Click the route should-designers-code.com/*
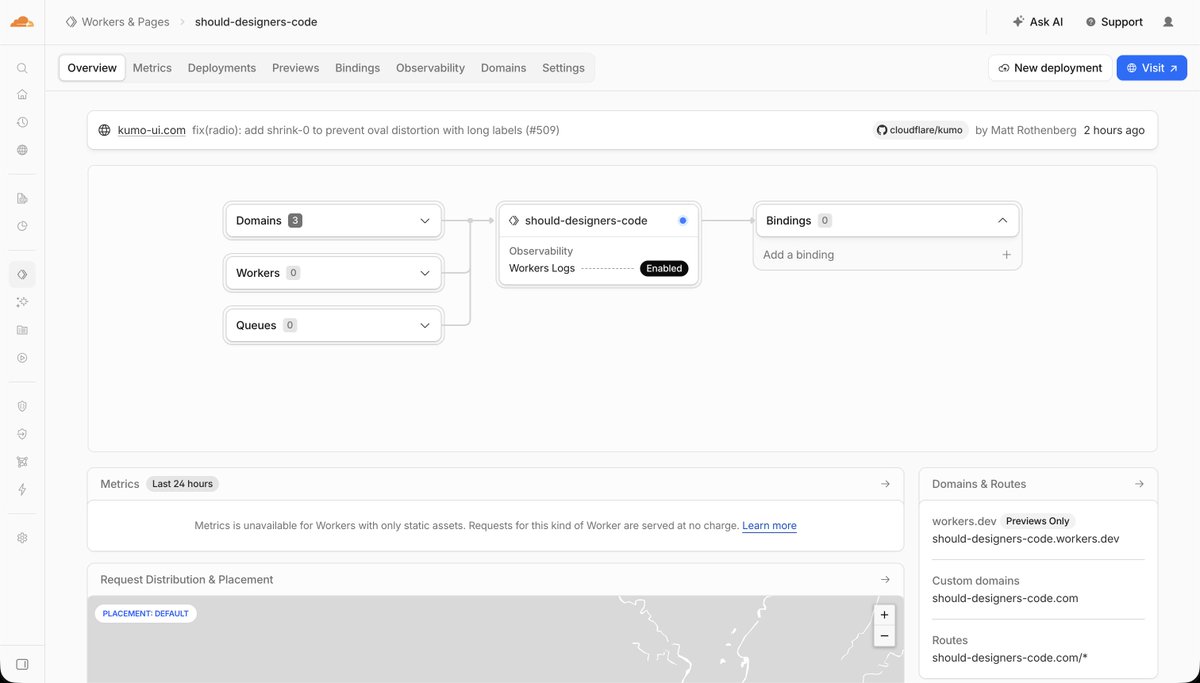The image size is (1200, 683). (1009, 658)
